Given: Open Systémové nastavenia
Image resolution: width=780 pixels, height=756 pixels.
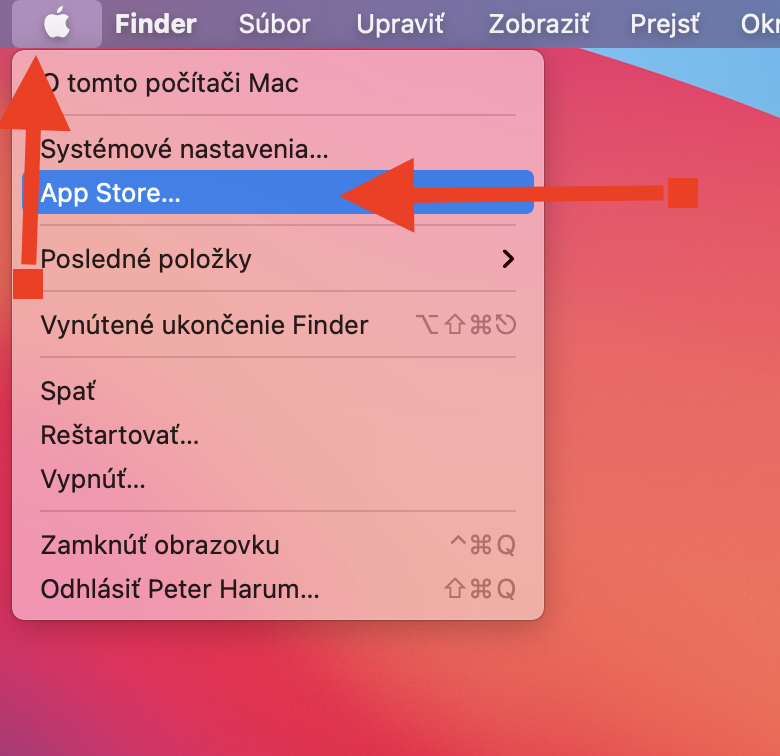Looking at the screenshot, I should (x=184, y=150).
